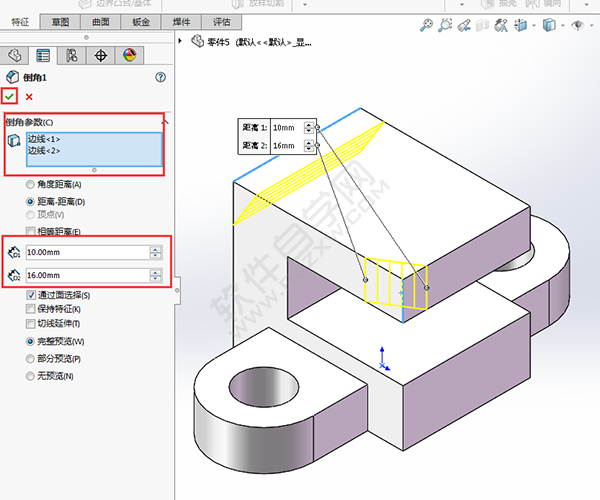Select 边线<1> in the selection box
600x500 pixels.
44,139
